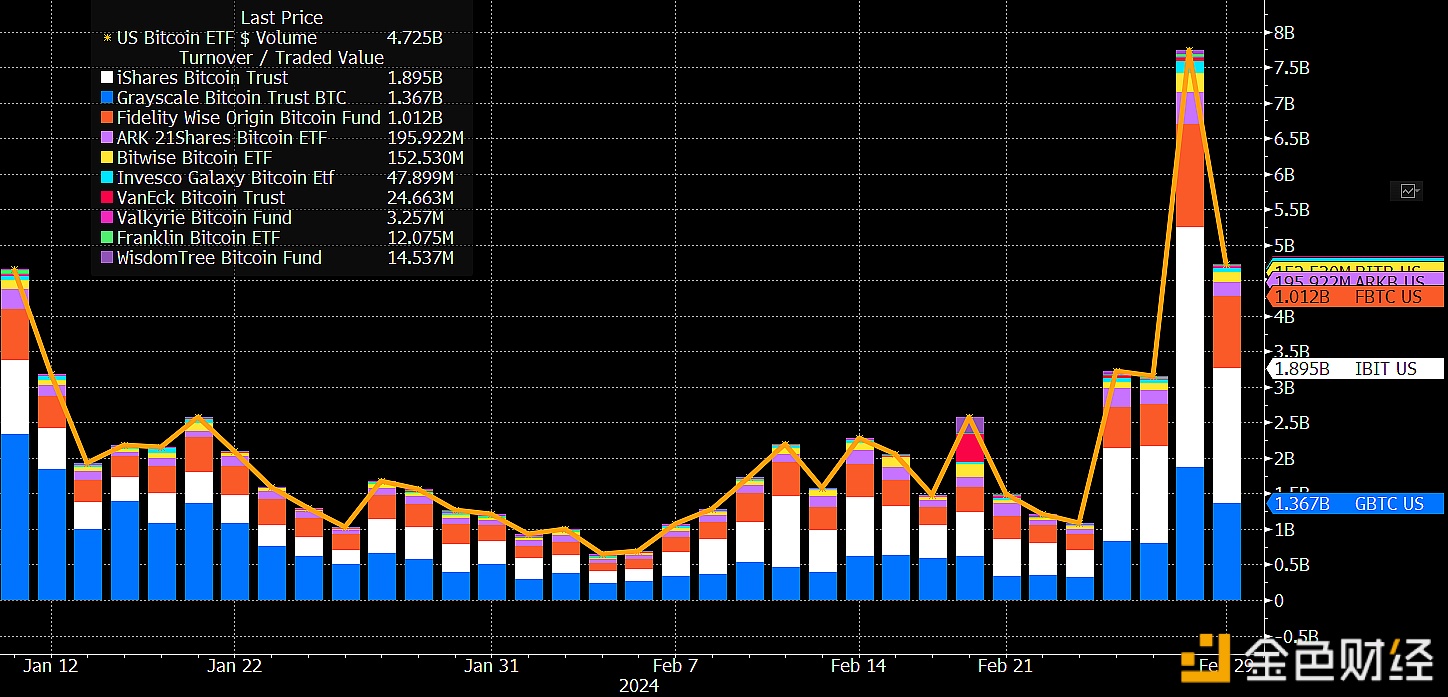This screenshot has width=1448, height=697.
Task: Click the white IBIT US price tag
Action: click(x=1356, y=369)
